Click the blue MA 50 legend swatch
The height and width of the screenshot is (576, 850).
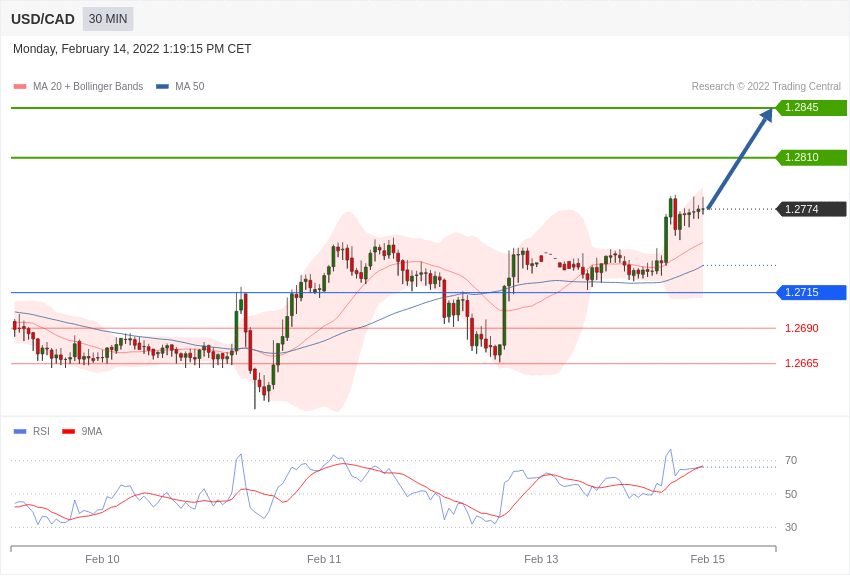tap(162, 86)
